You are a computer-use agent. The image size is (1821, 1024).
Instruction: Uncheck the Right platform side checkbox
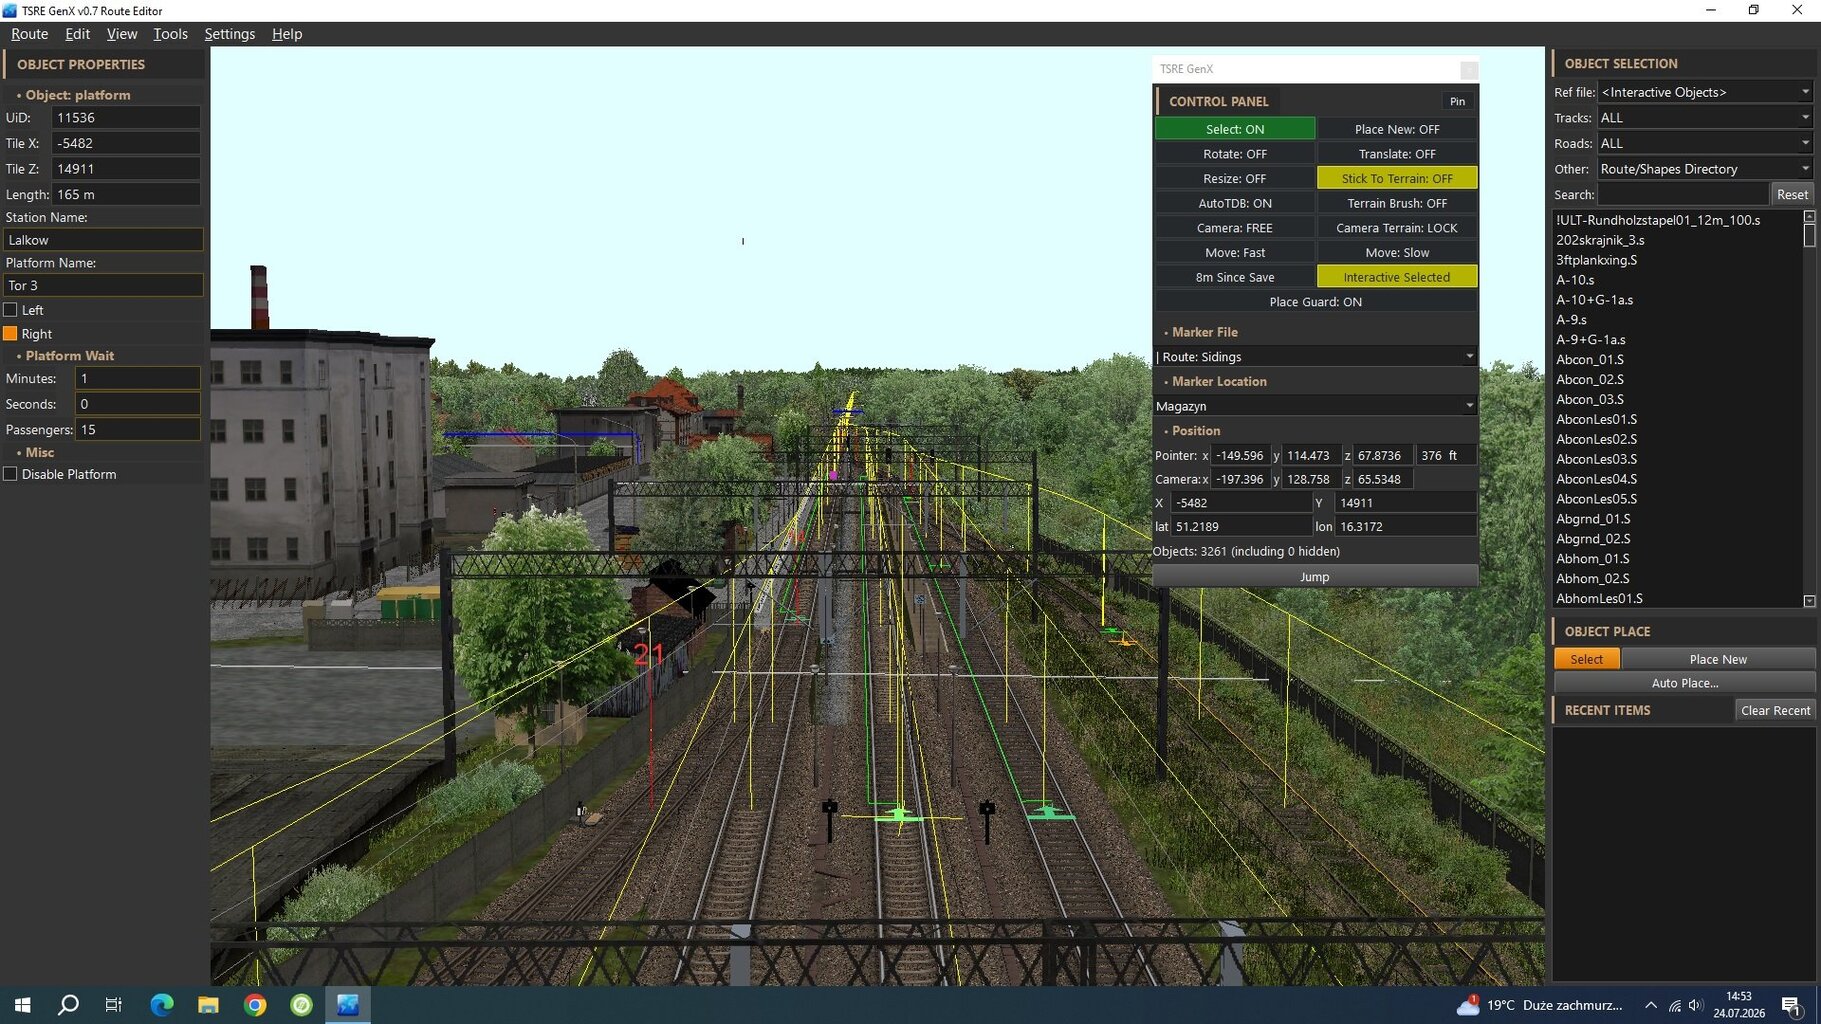(x=10, y=334)
